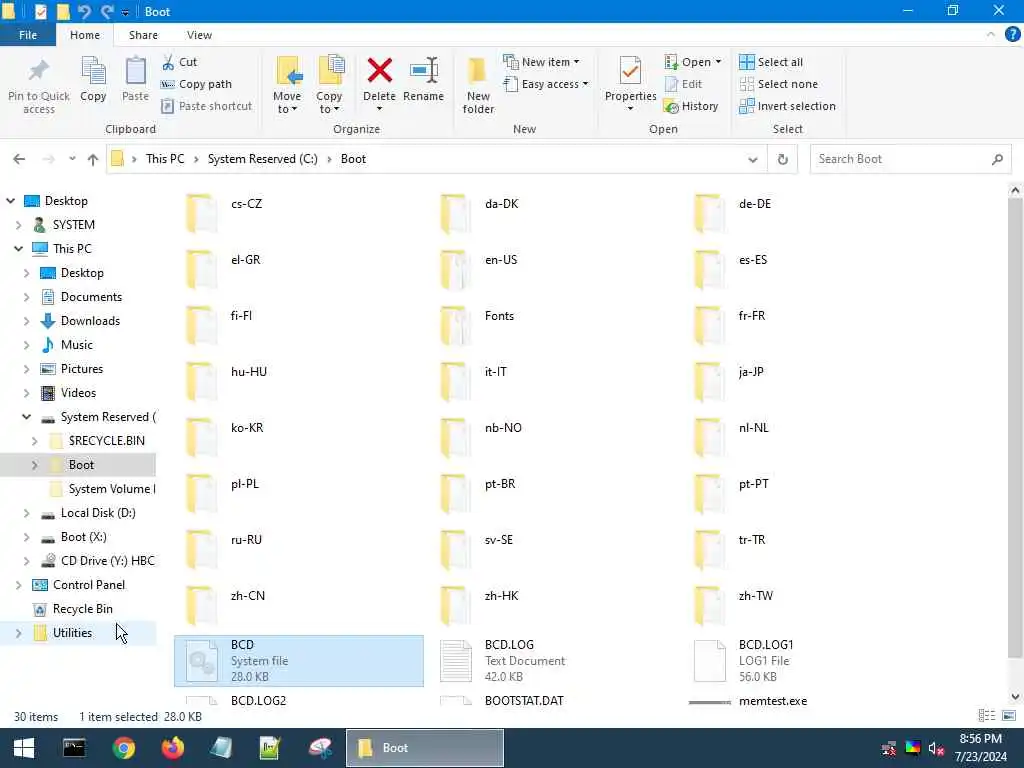The height and width of the screenshot is (768, 1024).
Task: Switch to Details view in status bar
Action: point(987,716)
